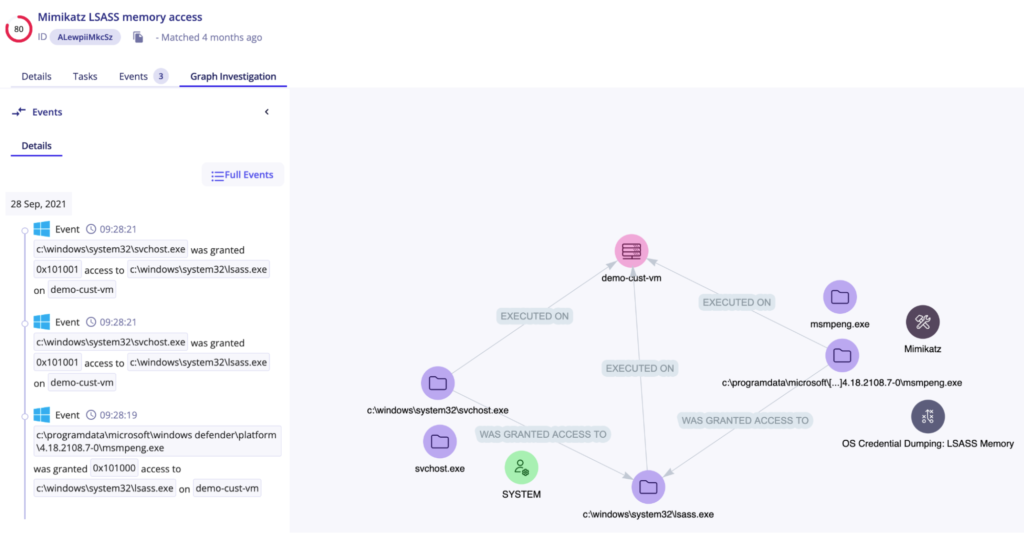Collapse the Events side panel chevron
This screenshot has height=533, width=1024.
[266, 112]
